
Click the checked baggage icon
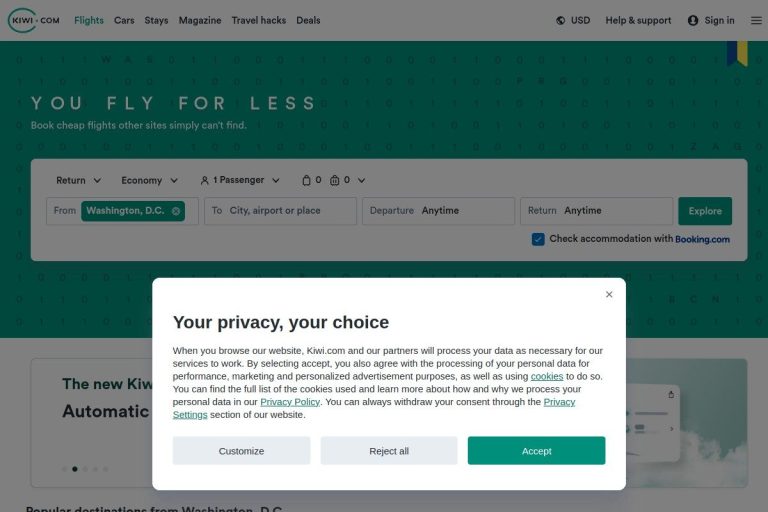click(x=335, y=181)
